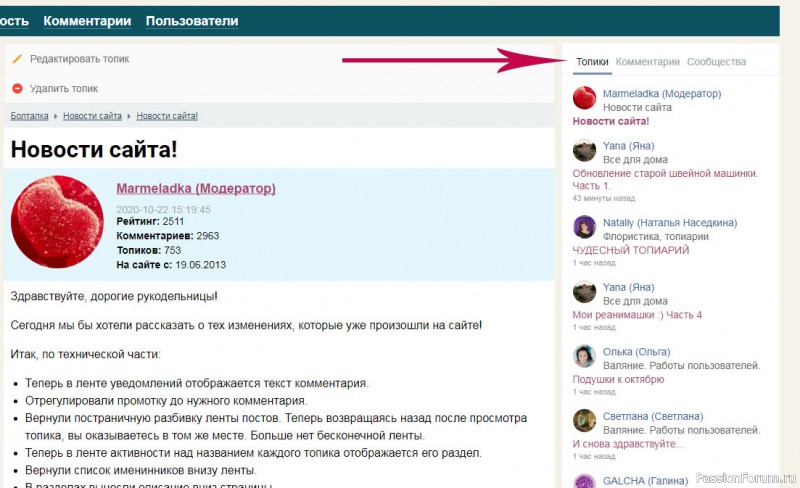
Task: Switch to the Сообщества sidebar tab
Action: coord(716,62)
